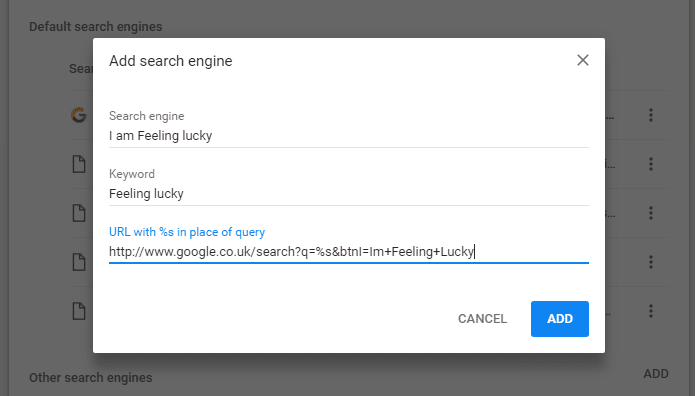Click the 'Default search engines' heading
695x396 pixels.
(x=96, y=27)
